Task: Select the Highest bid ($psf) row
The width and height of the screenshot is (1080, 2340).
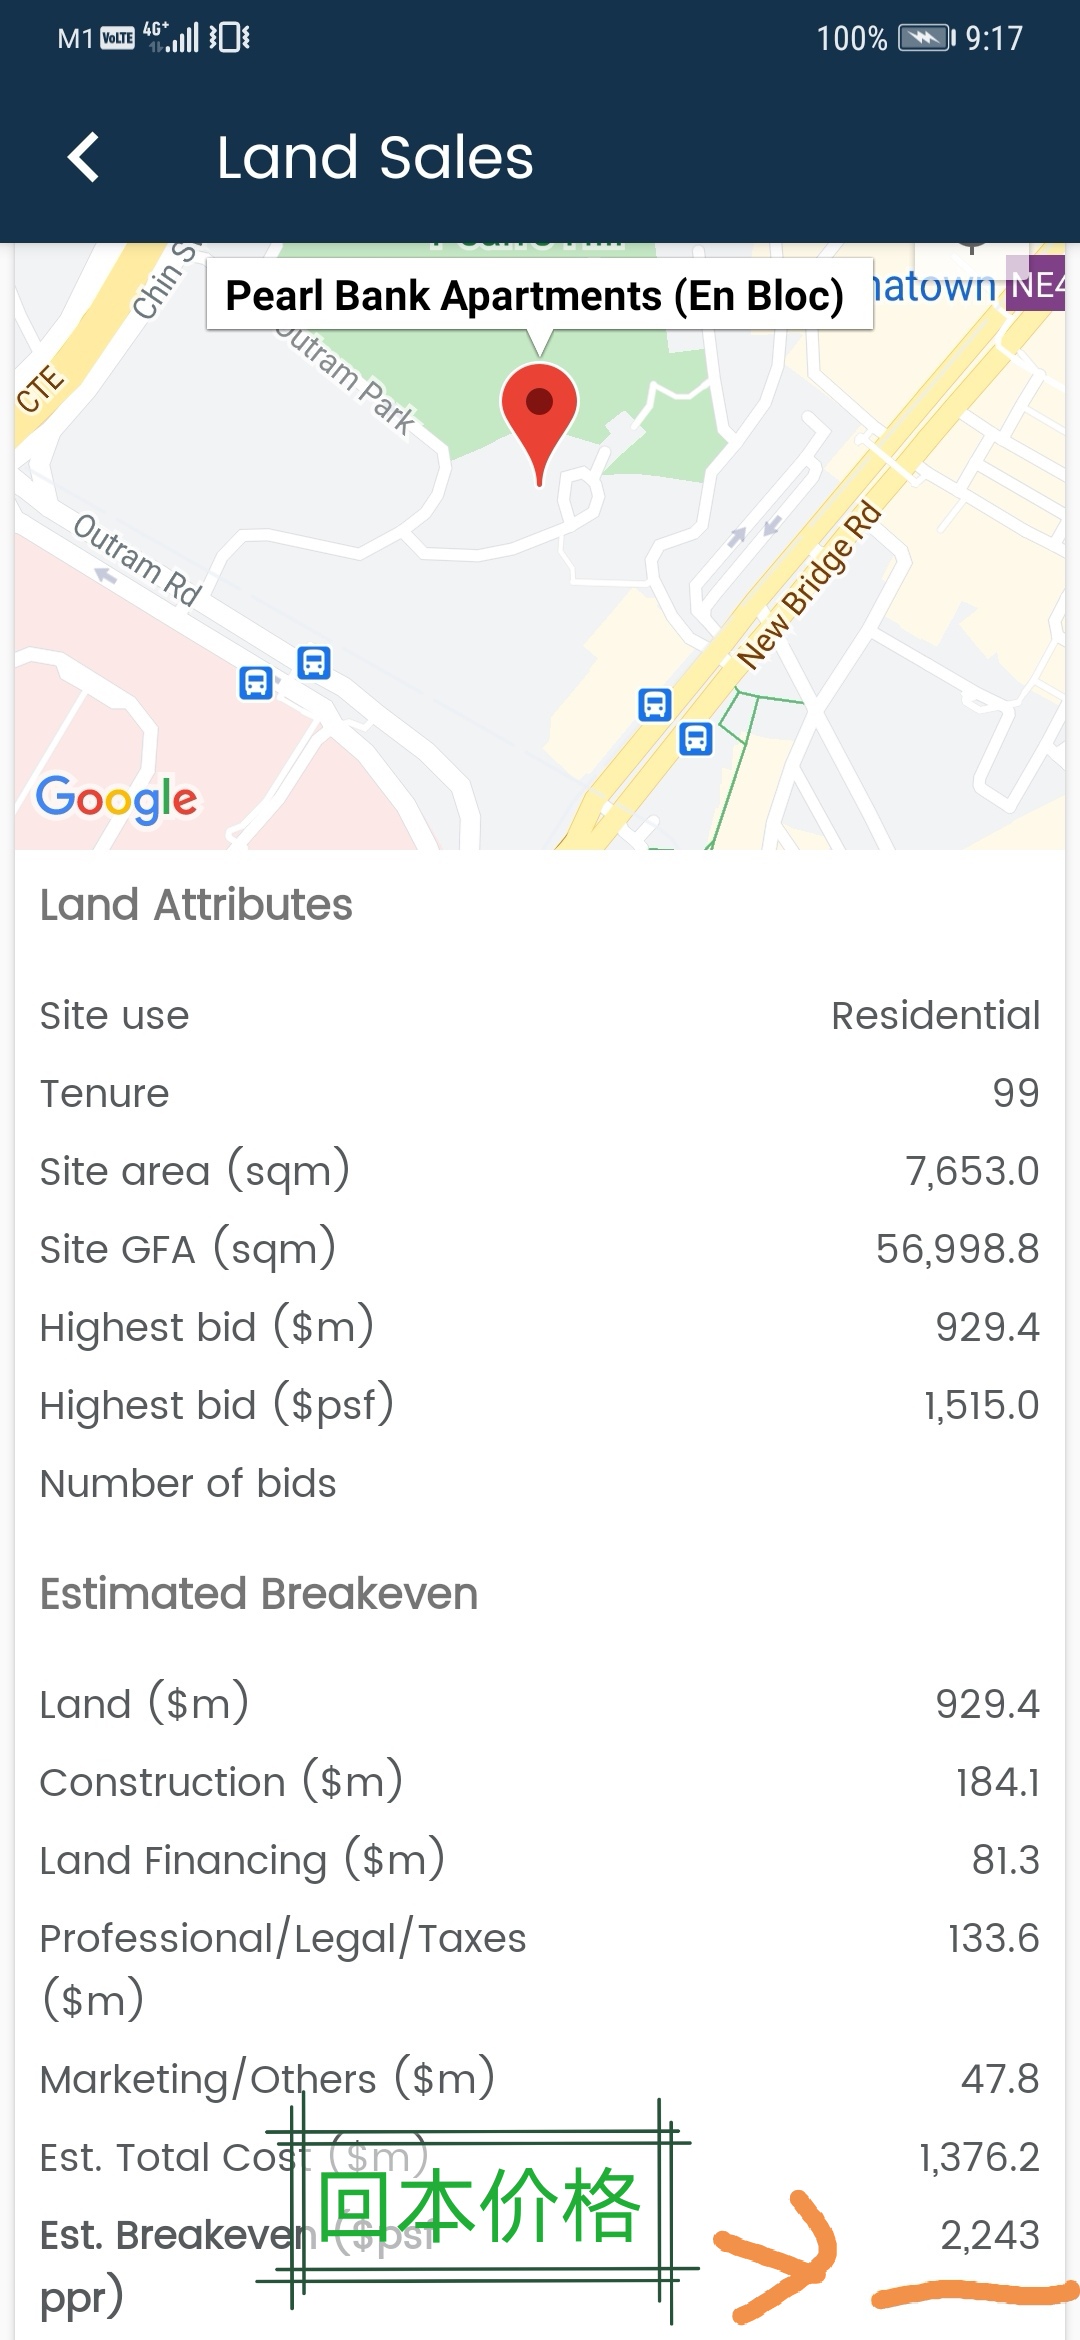Action: click(539, 1405)
